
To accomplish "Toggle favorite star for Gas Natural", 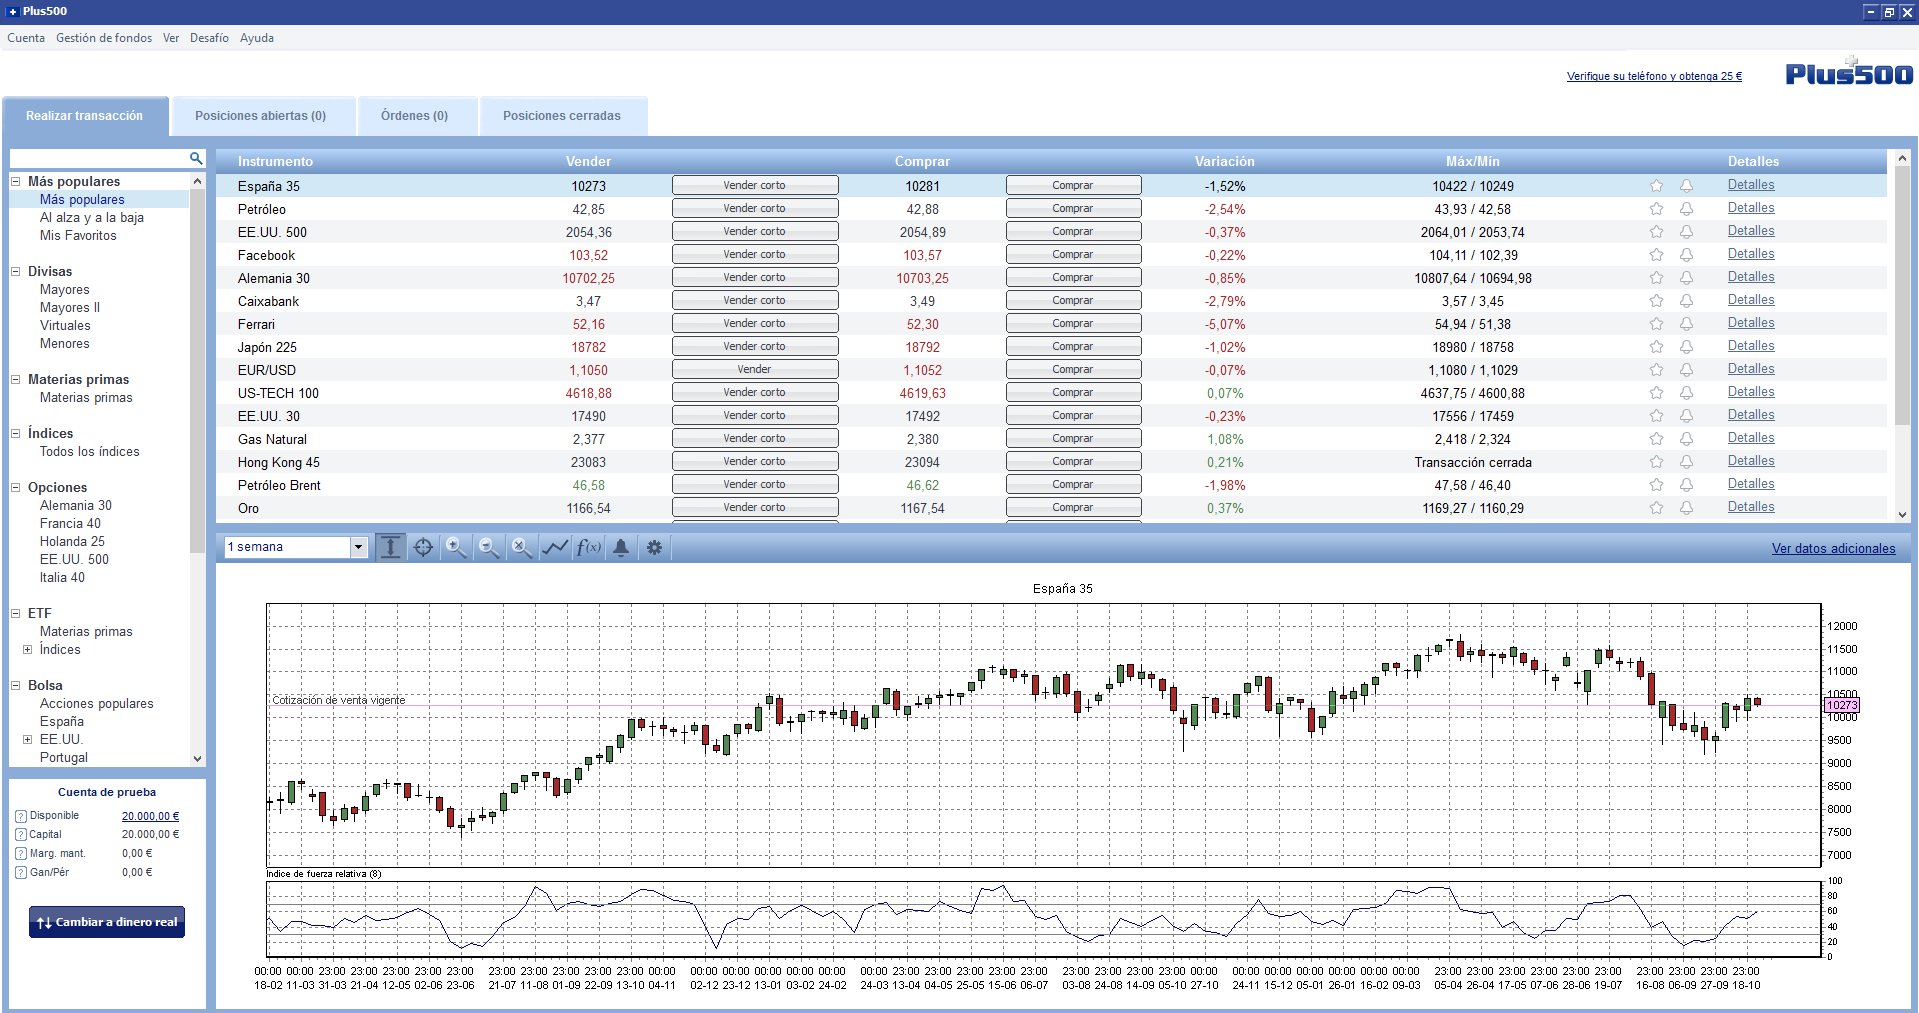I will 1656,439.
